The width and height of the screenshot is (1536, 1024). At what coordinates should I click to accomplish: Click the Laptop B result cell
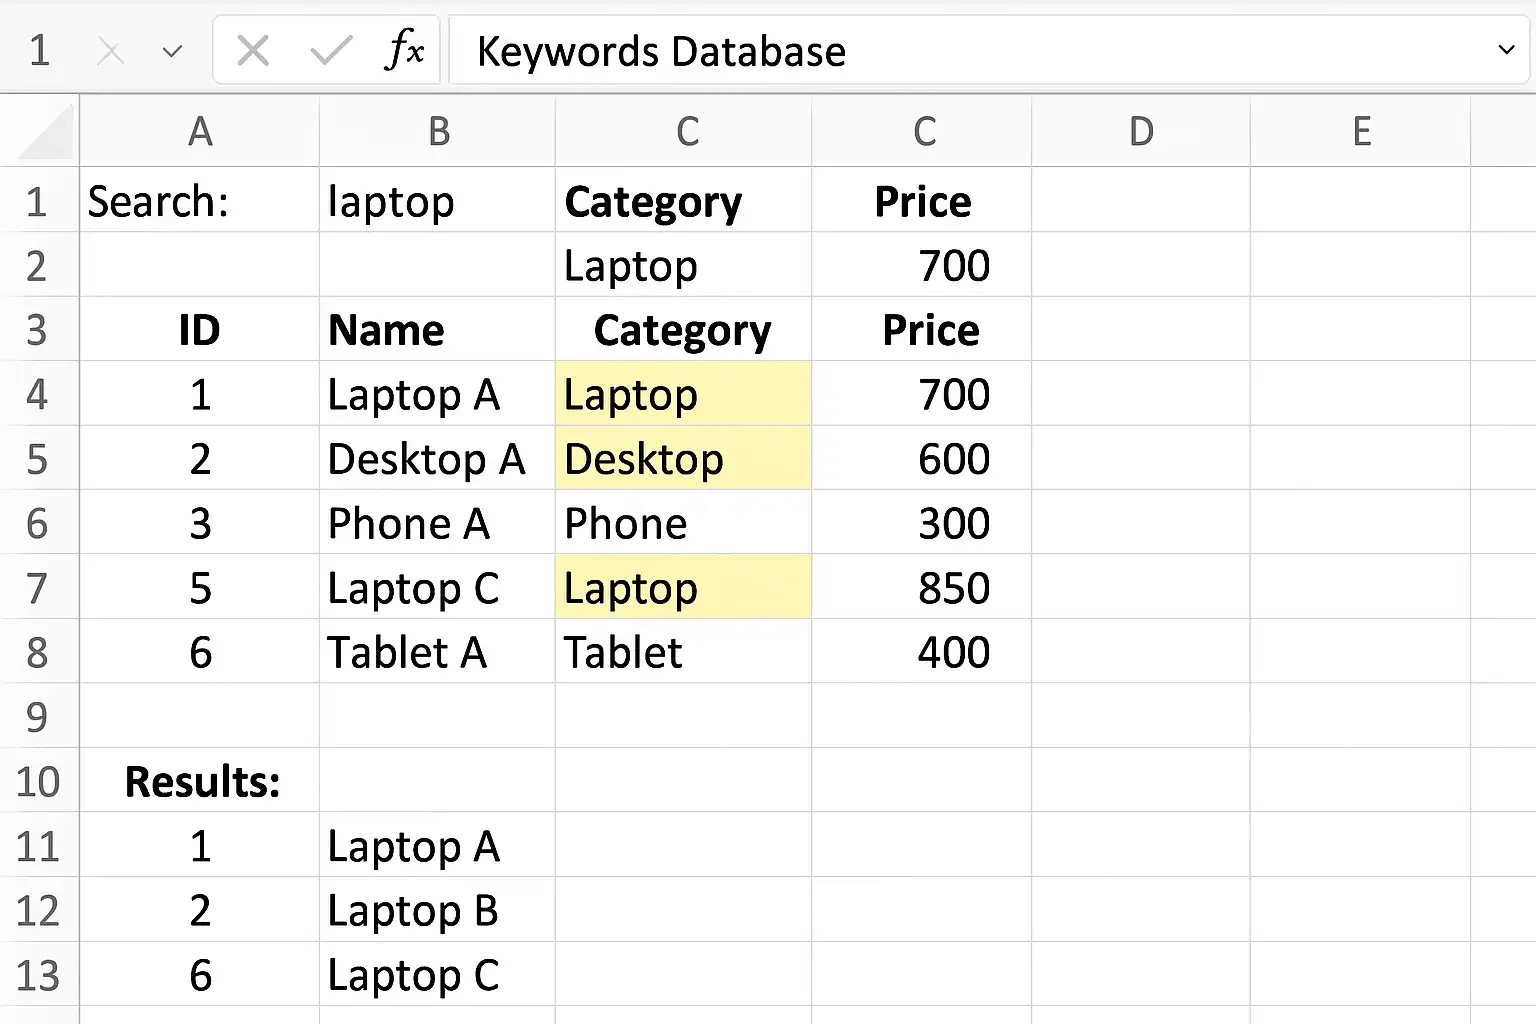(x=438, y=910)
